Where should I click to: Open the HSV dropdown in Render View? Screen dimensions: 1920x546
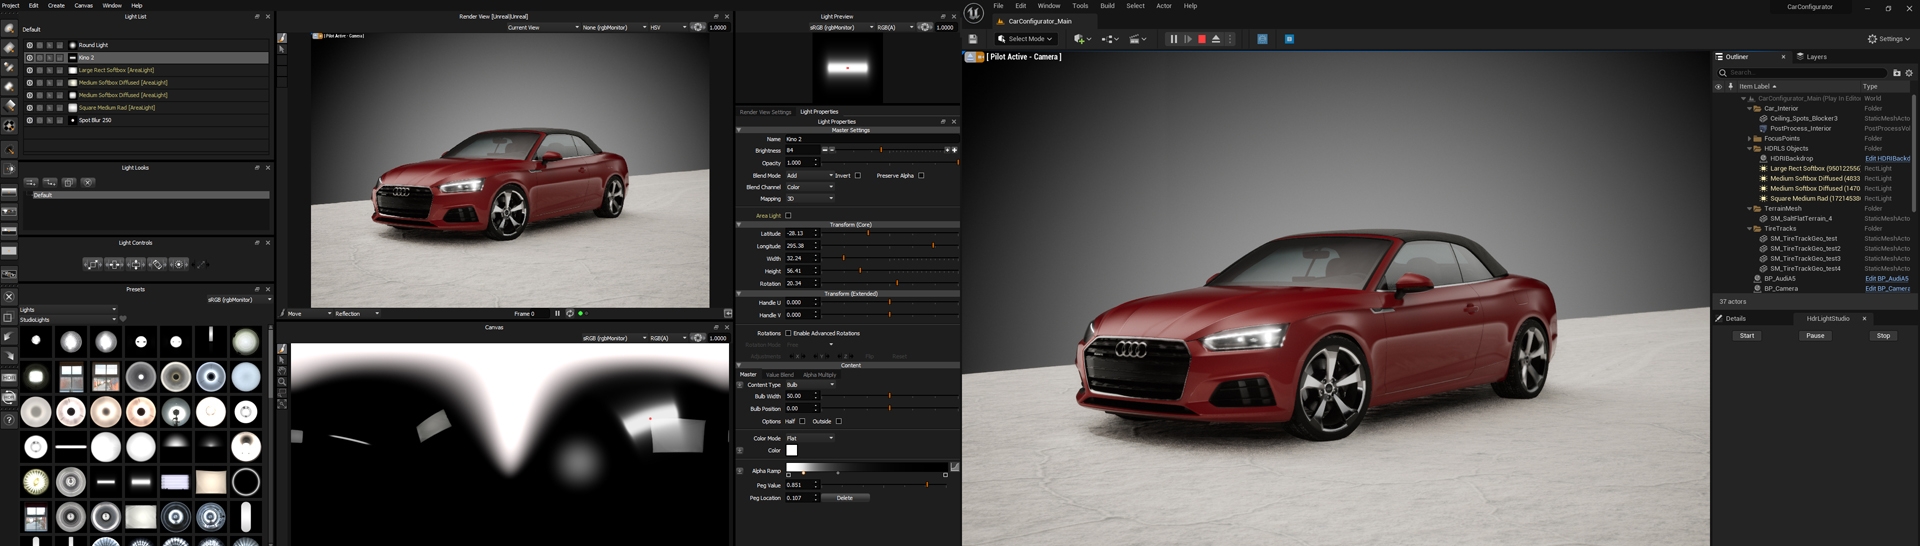(668, 28)
